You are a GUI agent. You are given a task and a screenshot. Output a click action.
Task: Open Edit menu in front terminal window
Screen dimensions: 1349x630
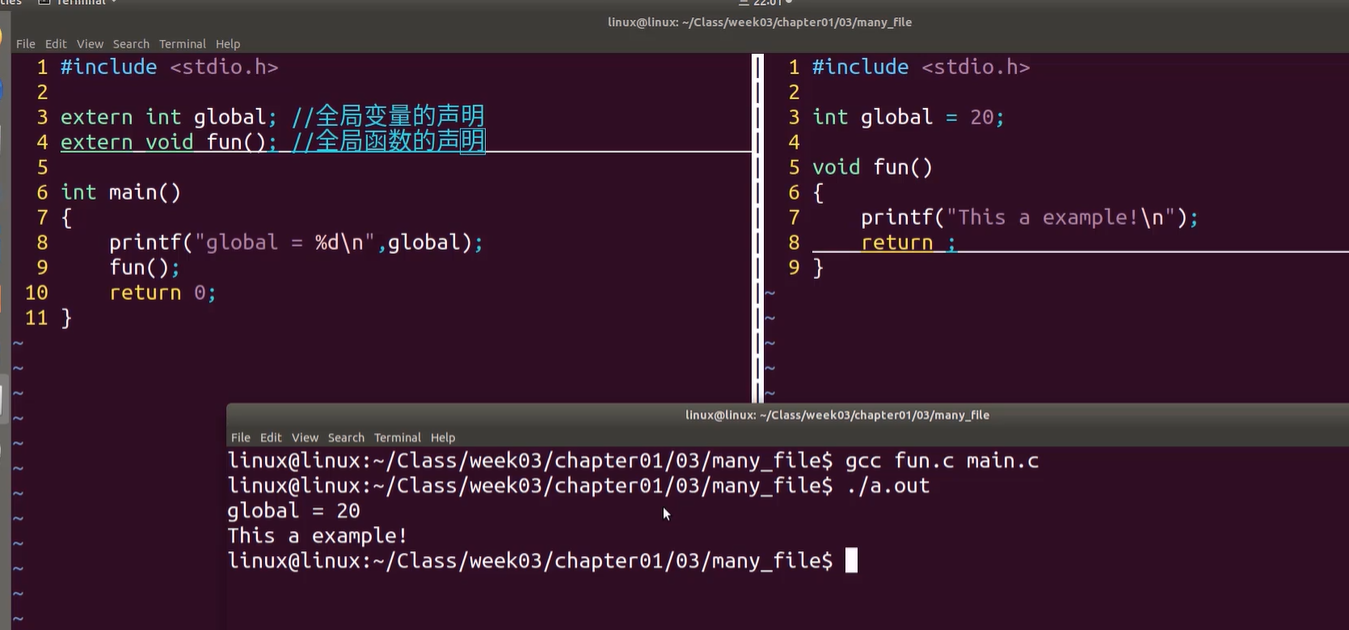(271, 438)
